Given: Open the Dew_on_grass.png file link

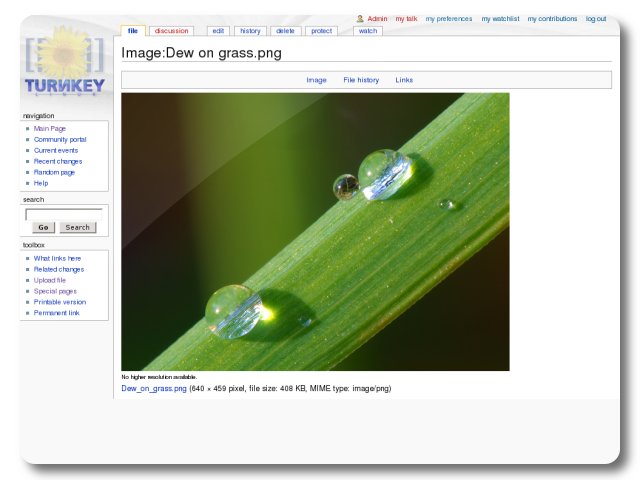Looking at the screenshot, I should (154, 388).
